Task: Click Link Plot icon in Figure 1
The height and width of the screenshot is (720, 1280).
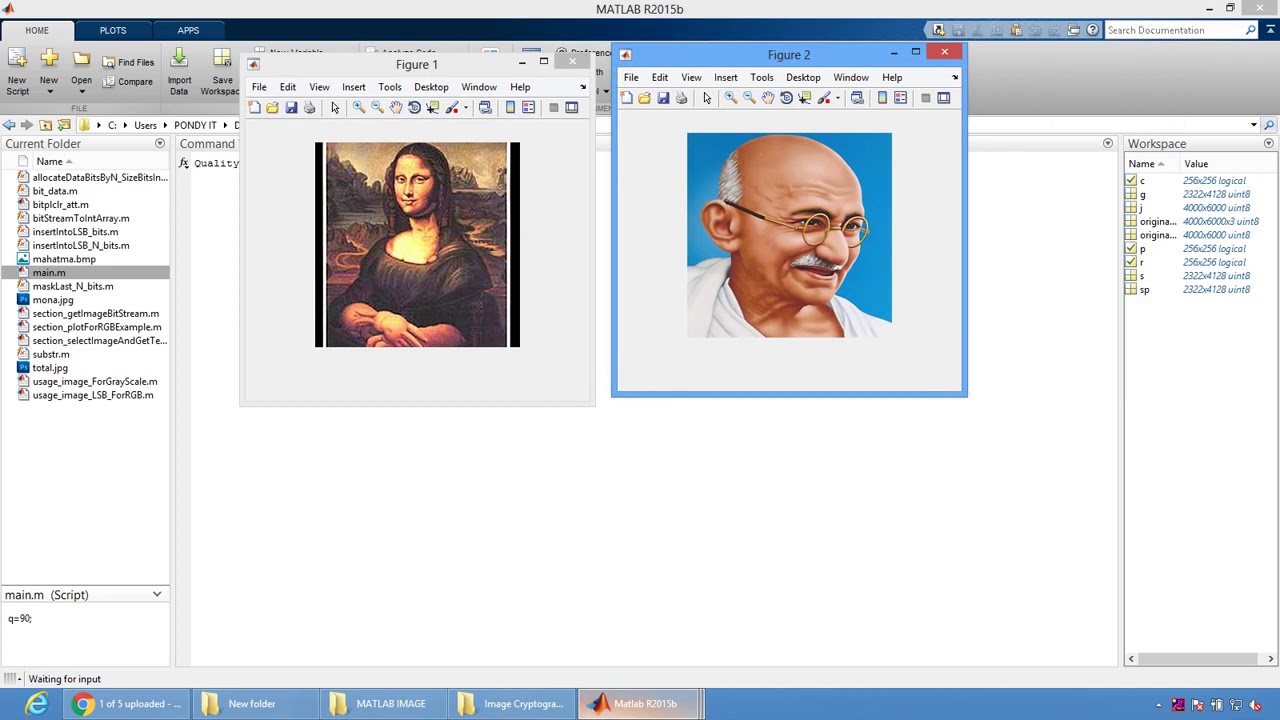Action: [485, 108]
